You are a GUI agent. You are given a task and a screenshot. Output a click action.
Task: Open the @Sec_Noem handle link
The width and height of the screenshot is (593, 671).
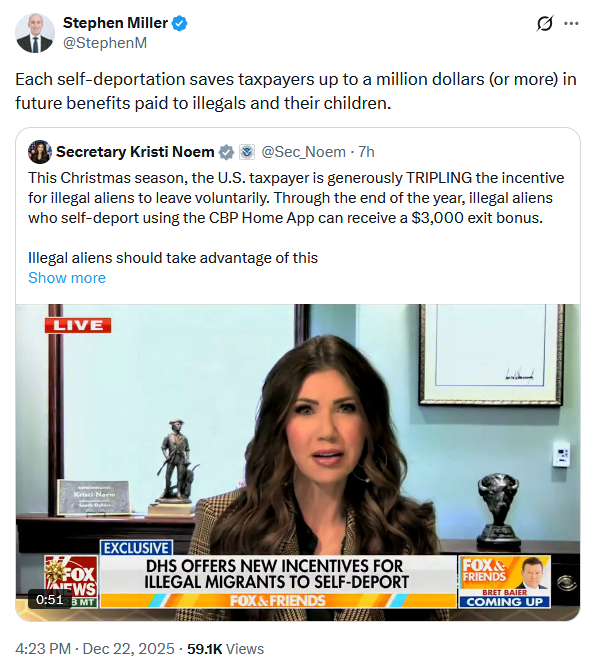click(303, 152)
